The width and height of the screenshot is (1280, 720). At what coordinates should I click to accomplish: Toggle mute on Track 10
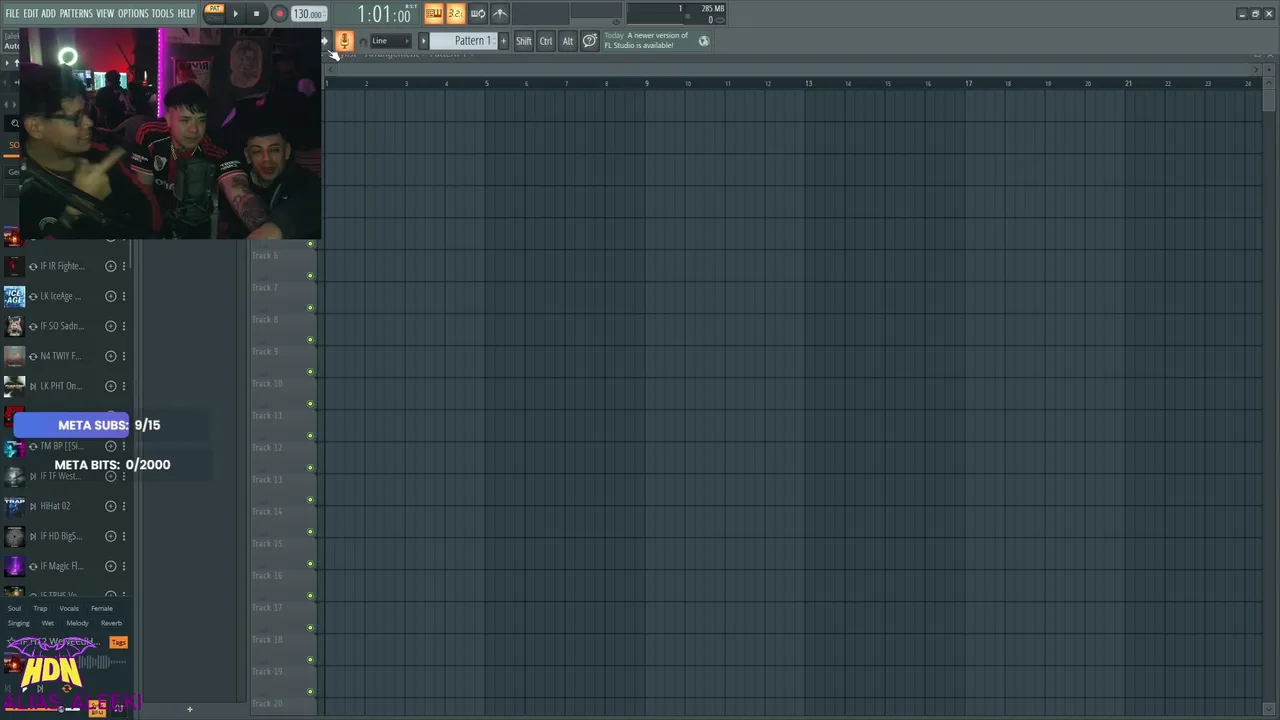point(310,404)
